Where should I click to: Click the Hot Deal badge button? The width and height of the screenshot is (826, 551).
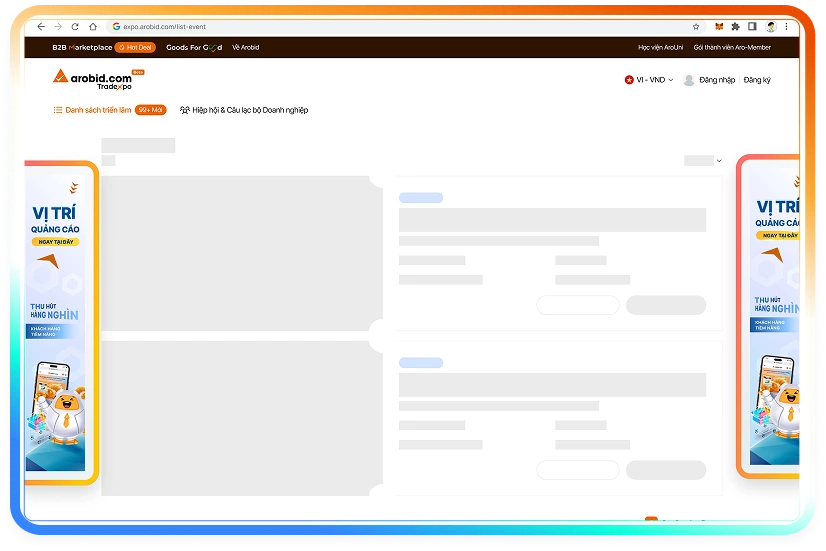pos(135,47)
